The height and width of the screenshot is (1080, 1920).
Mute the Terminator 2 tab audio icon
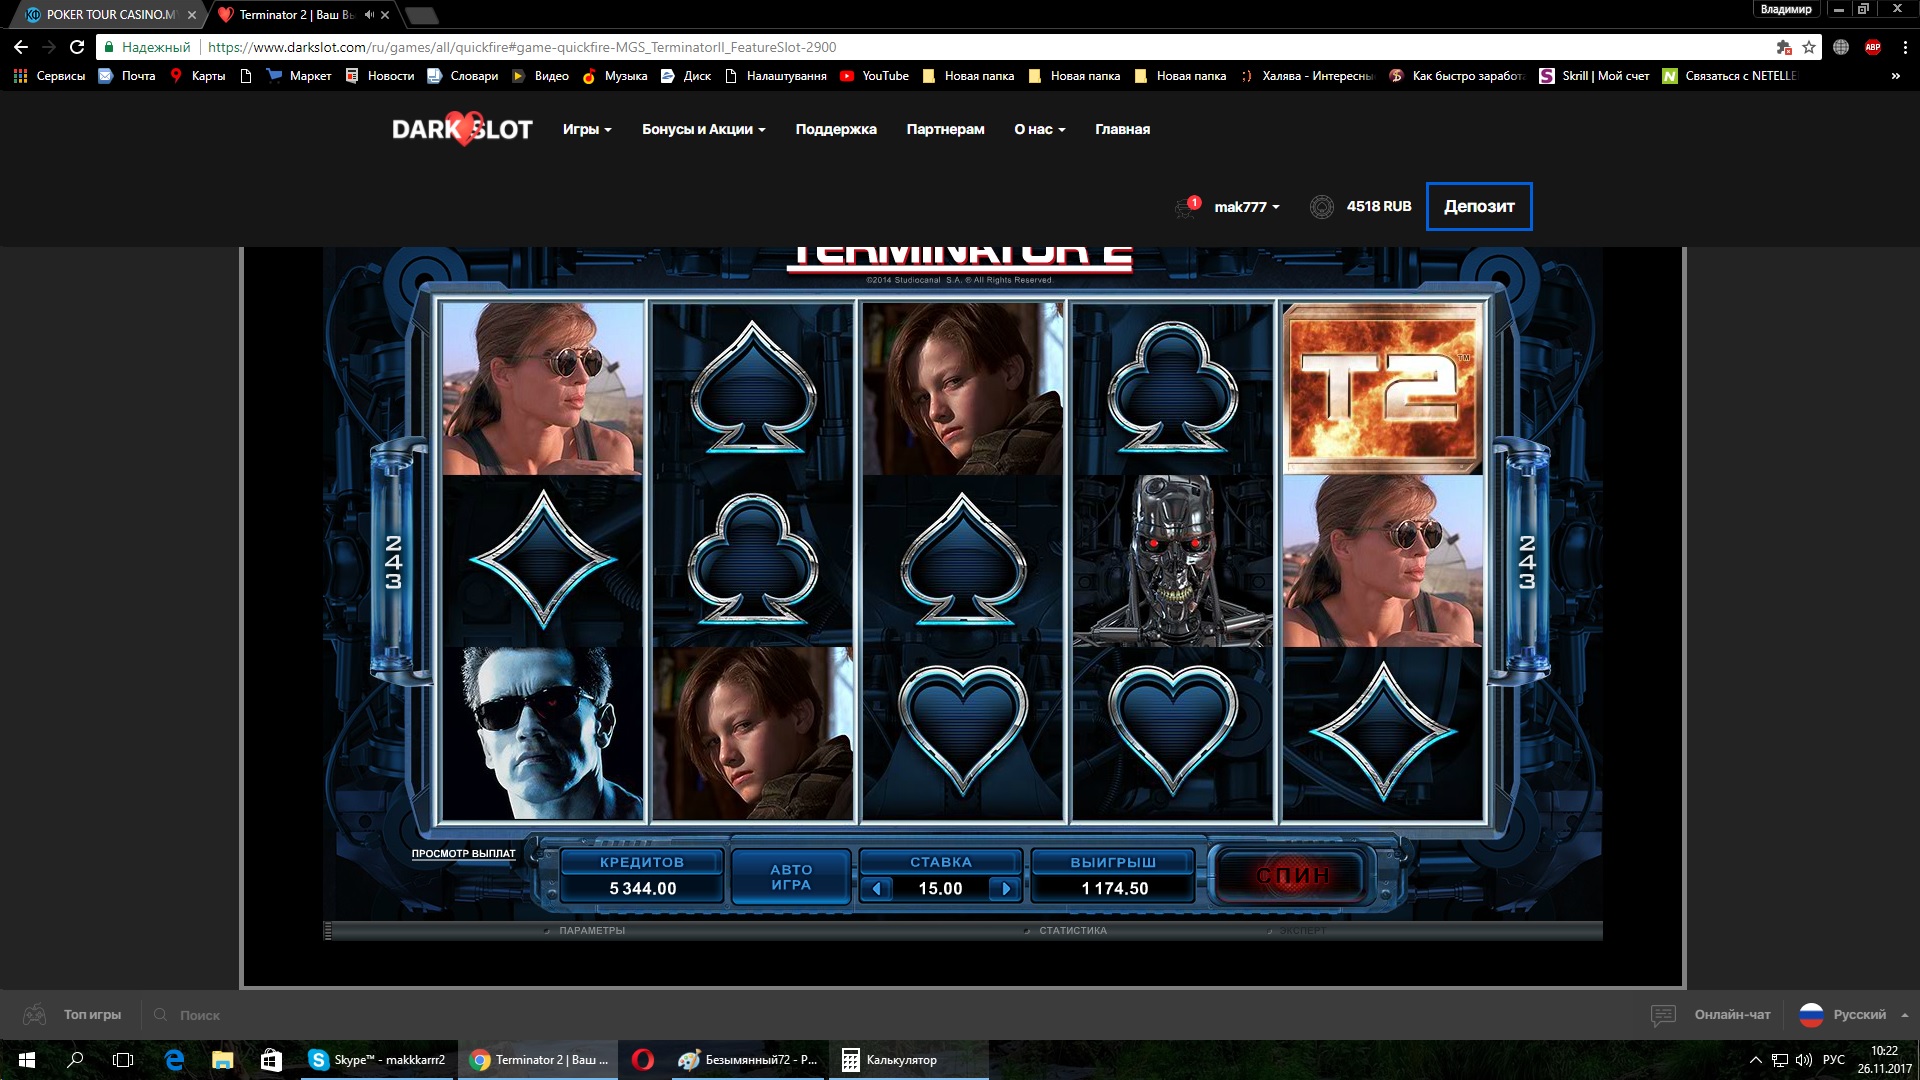point(369,15)
